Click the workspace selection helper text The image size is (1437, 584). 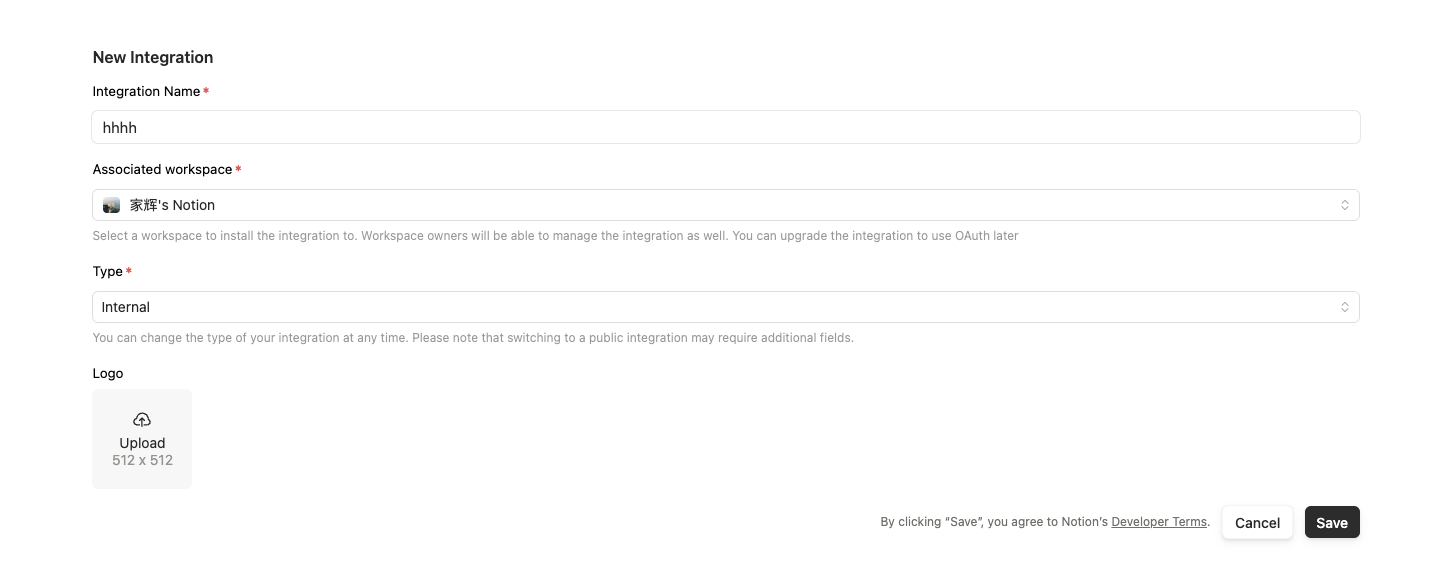tap(555, 236)
